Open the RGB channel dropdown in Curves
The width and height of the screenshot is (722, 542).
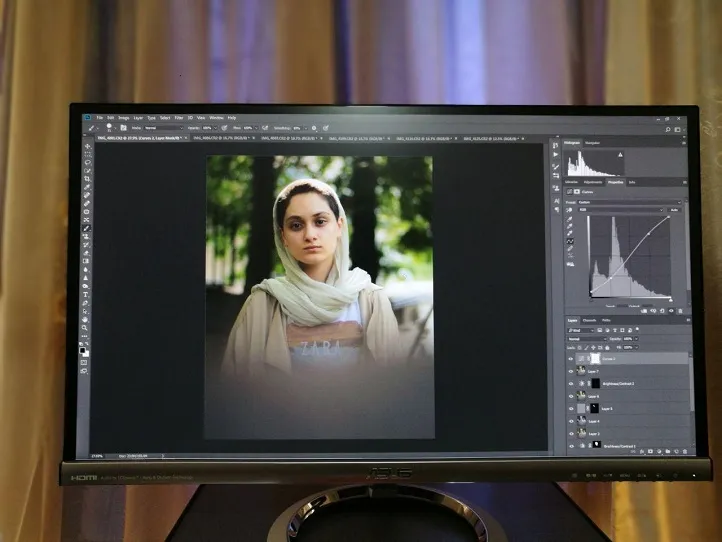point(621,210)
